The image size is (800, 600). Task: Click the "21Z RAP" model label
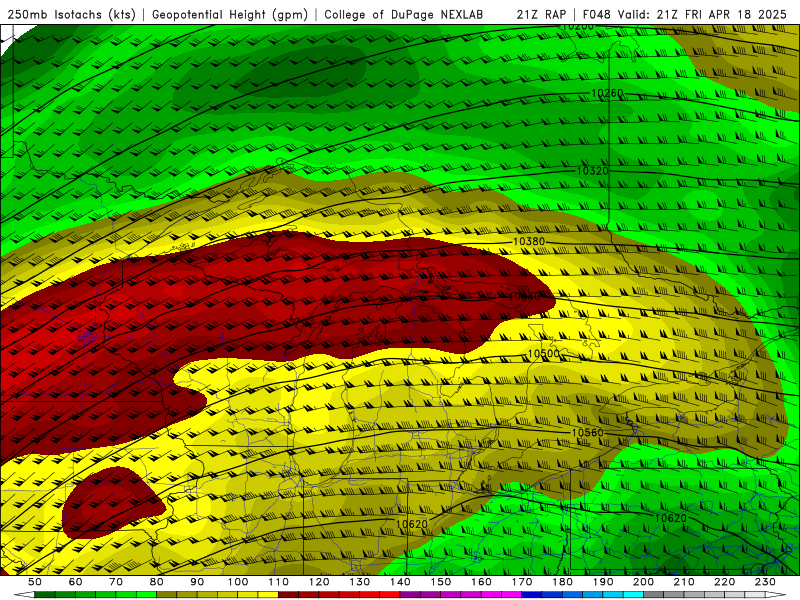(x=541, y=14)
